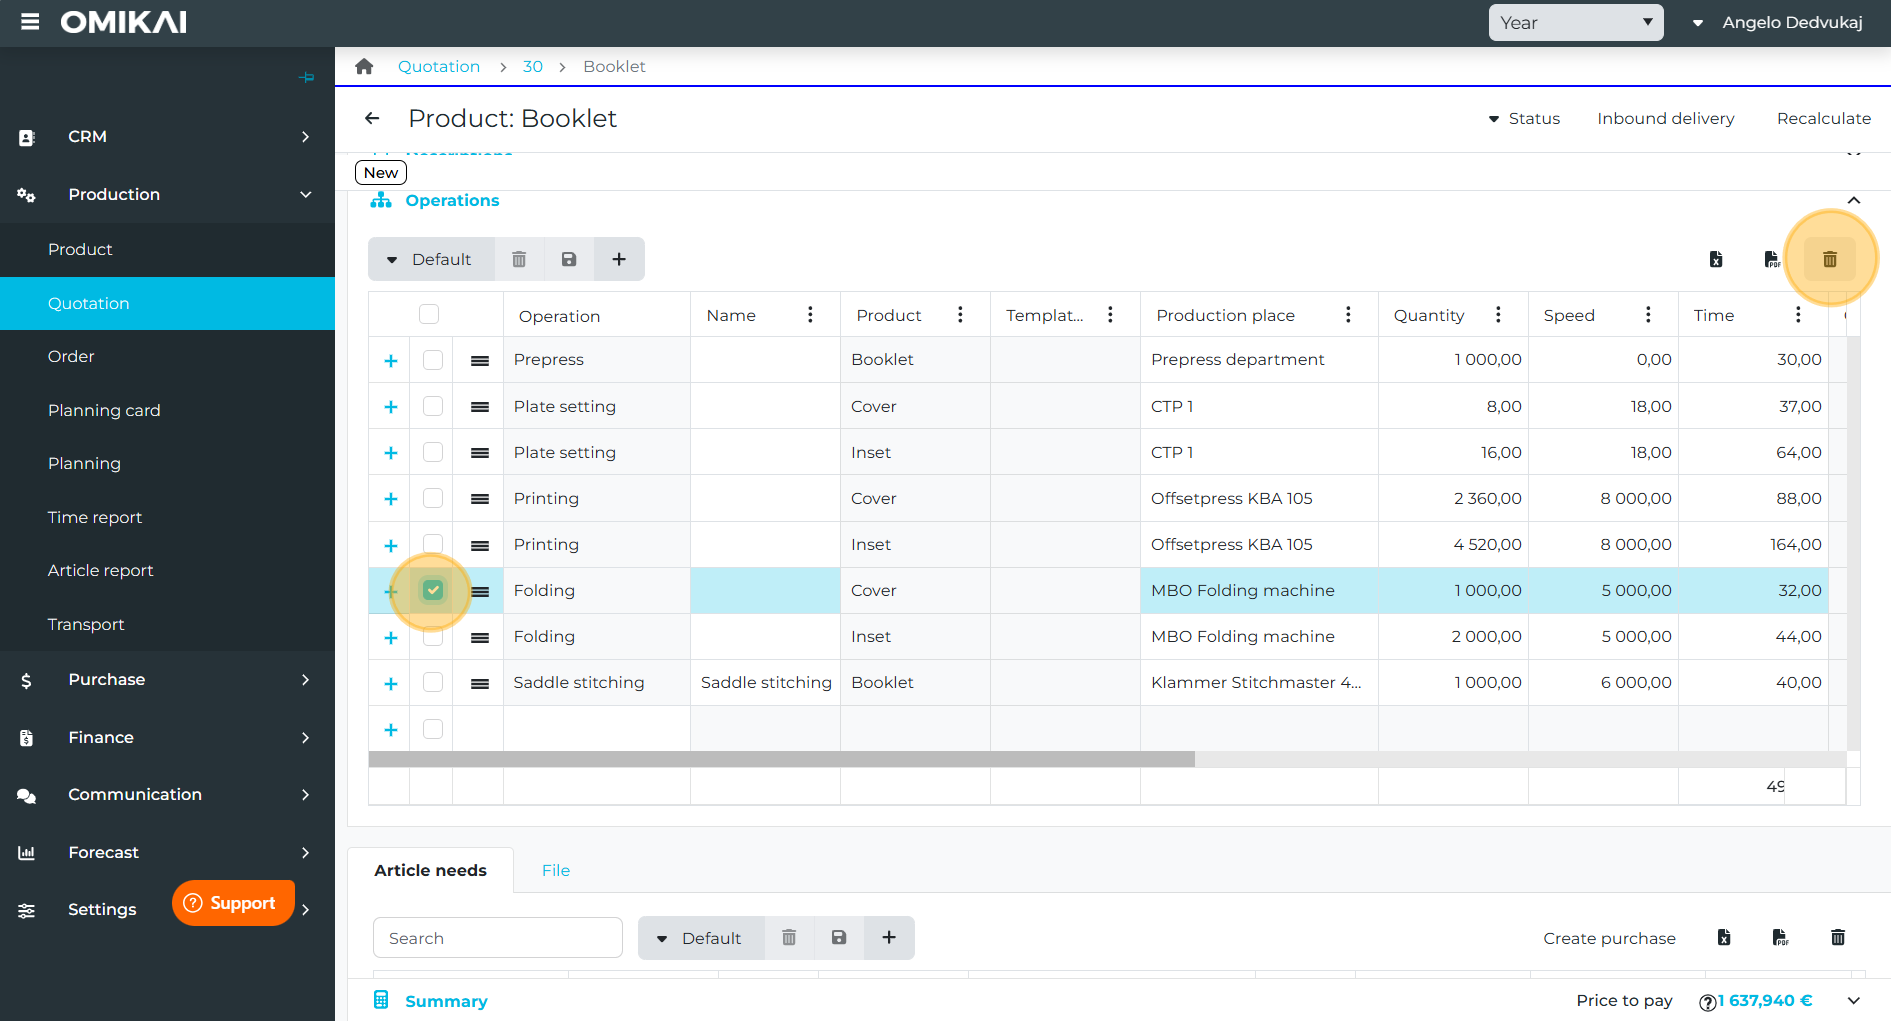Screen dimensions: 1891x1021
Task: Click the back arrow beside Product: Booklet
Action: tap(372, 118)
